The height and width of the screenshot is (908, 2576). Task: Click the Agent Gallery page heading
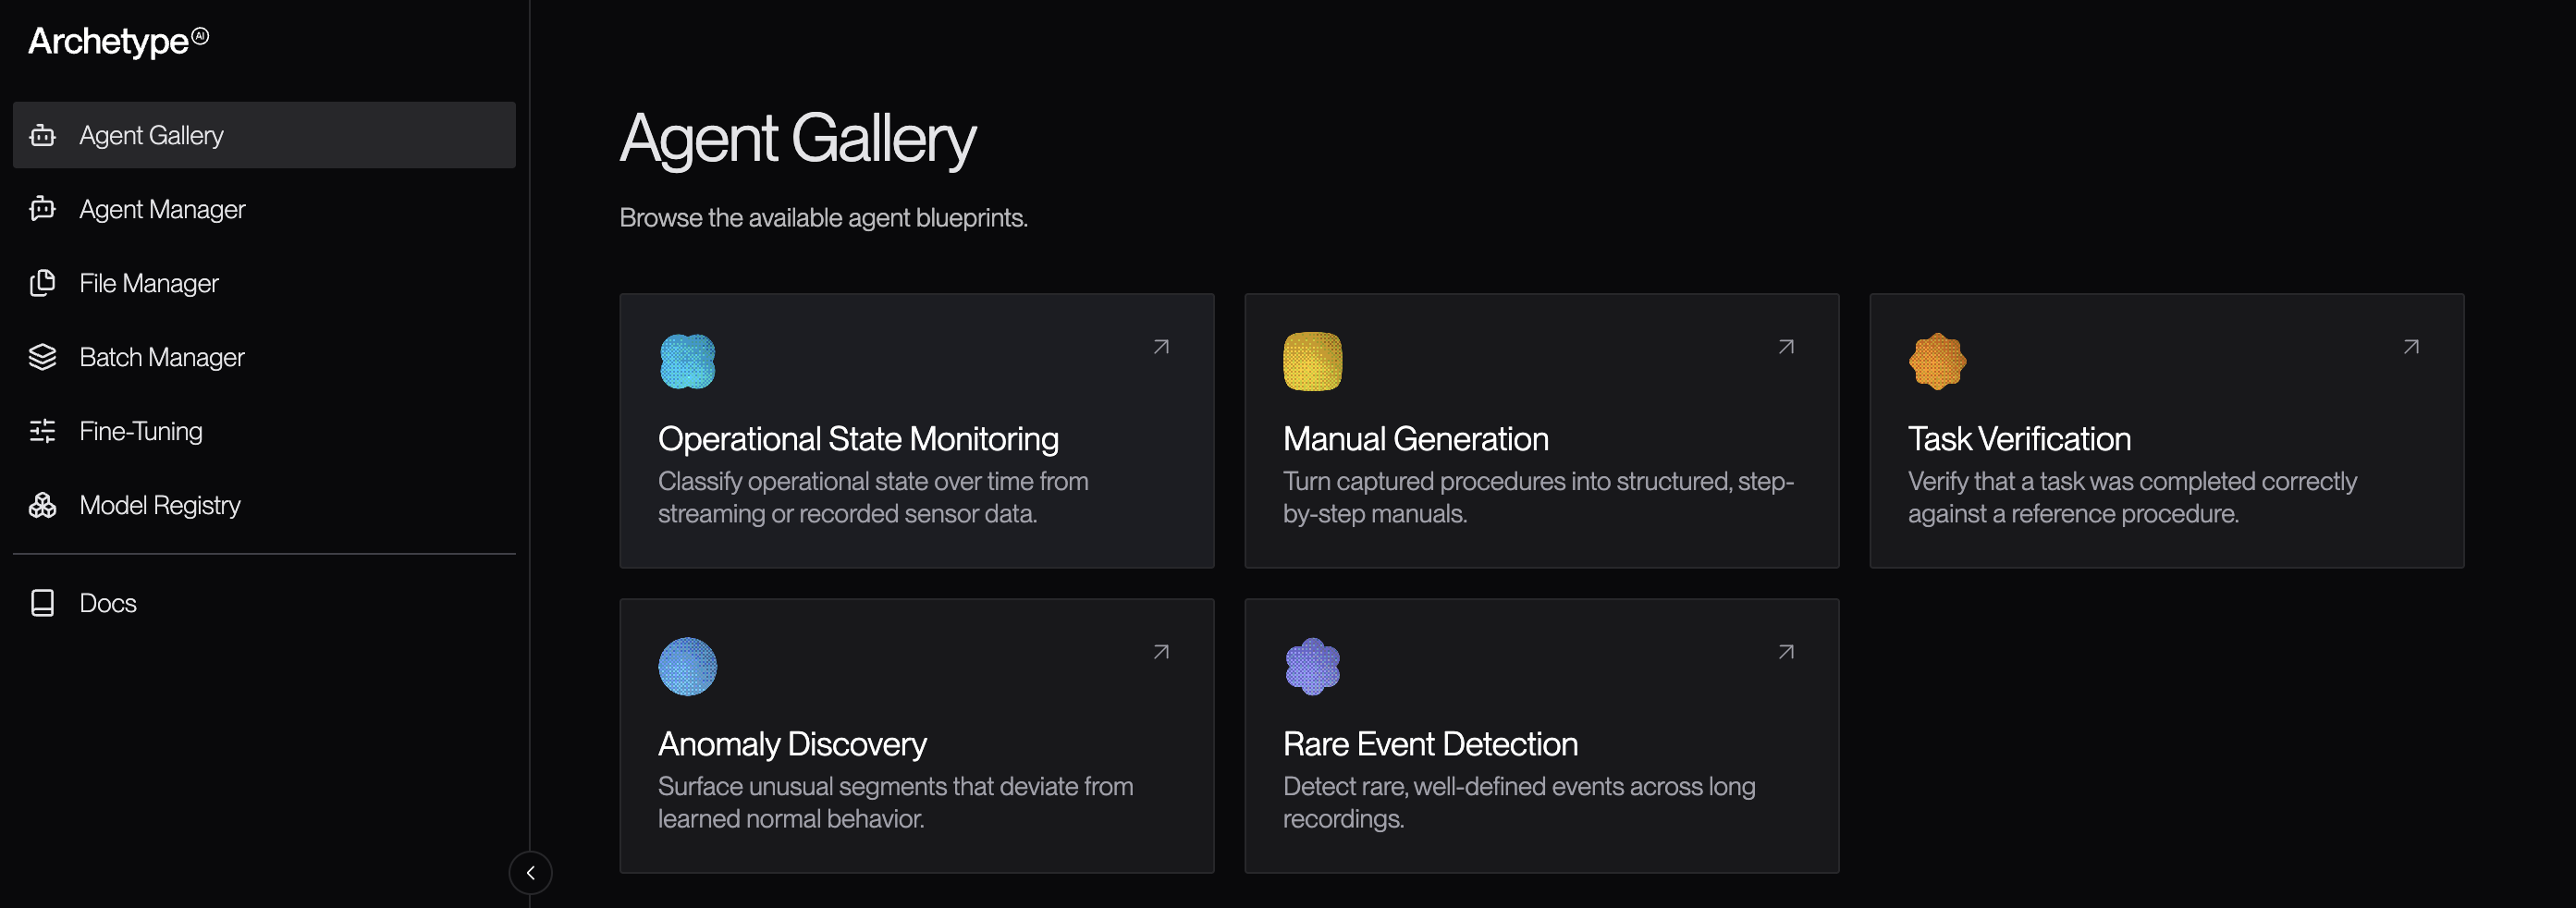(x=797, y=138)
